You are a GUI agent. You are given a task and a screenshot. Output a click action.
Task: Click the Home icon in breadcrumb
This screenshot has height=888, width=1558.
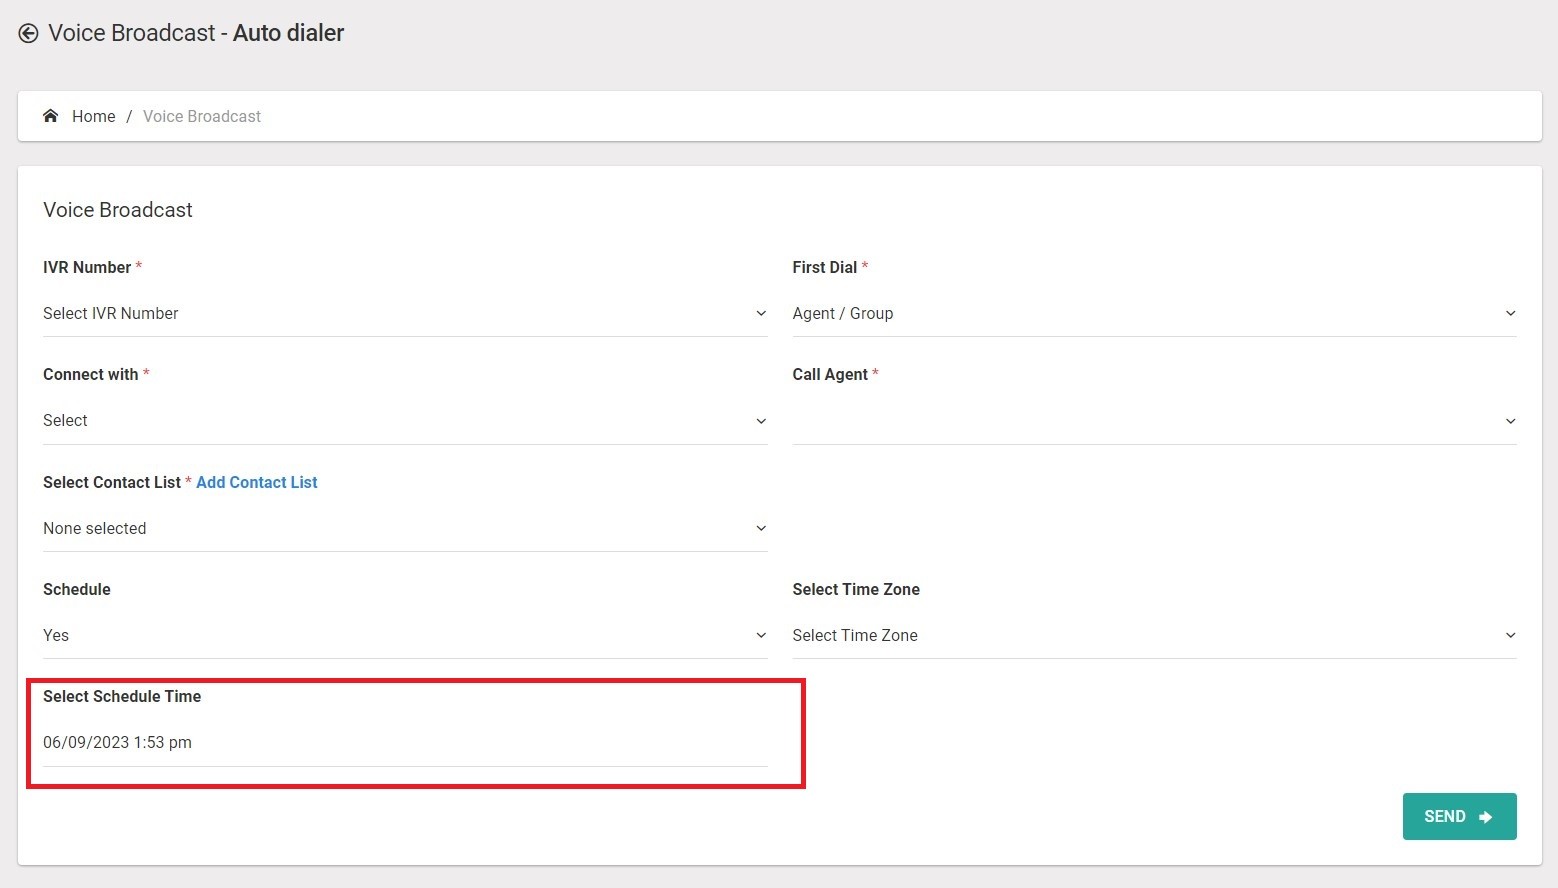(x=50, y=116)
